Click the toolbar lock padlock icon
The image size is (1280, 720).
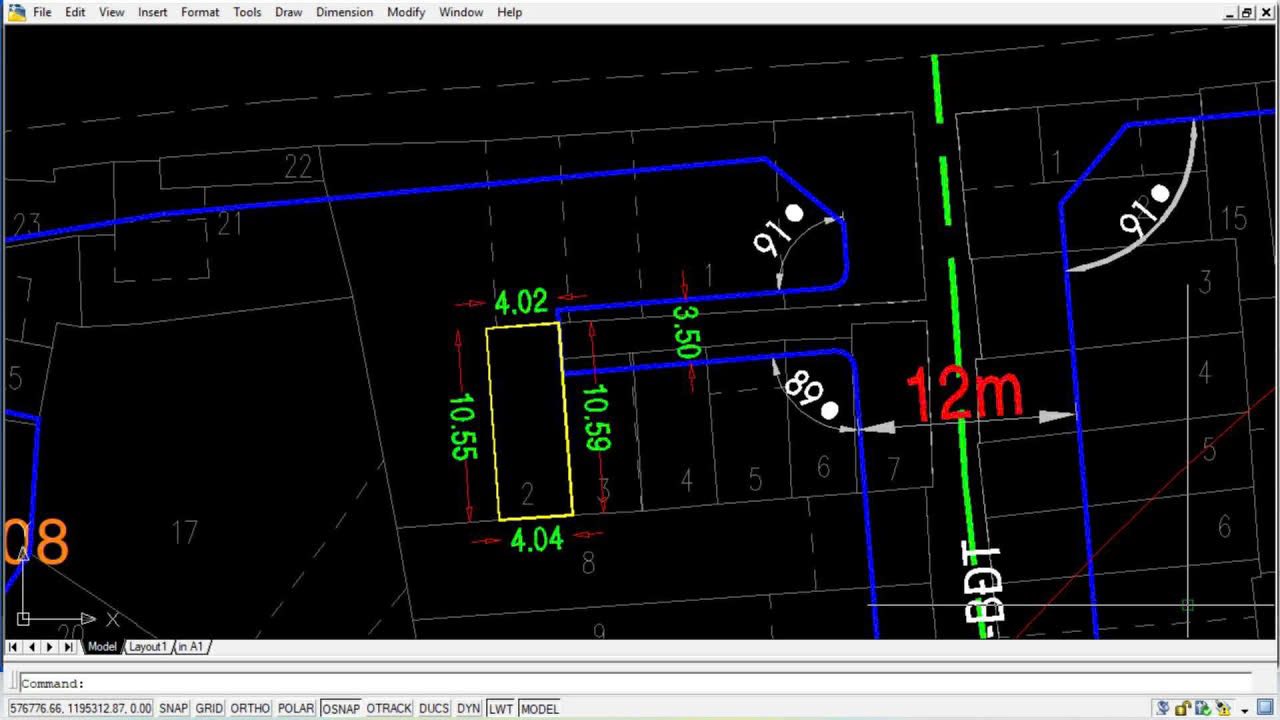tap(1183, 709)
